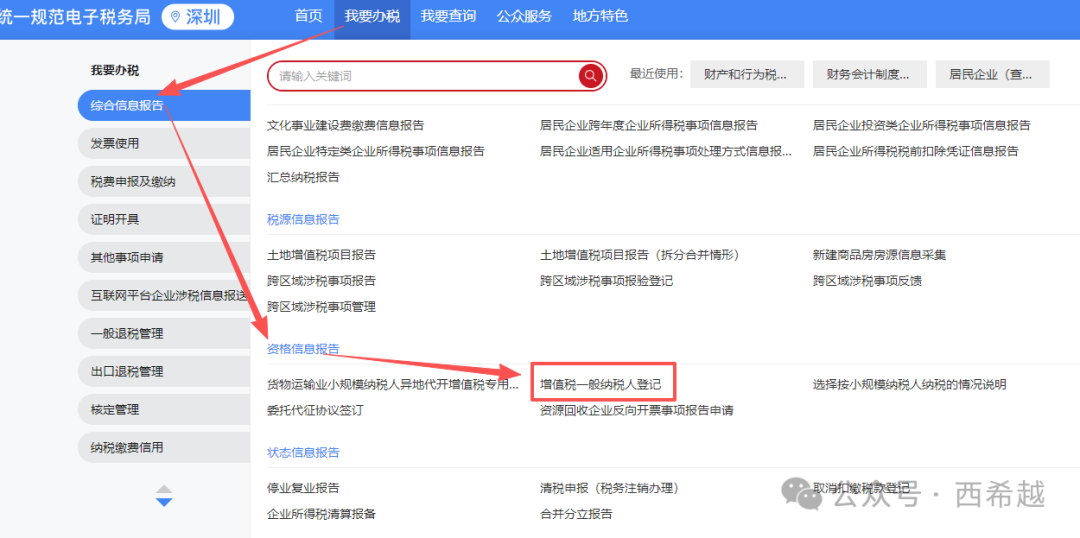The height and width of the screenshot is (538, 1080).
Task: Open 委托代征协议签订
Action: [x=315, y=411]
